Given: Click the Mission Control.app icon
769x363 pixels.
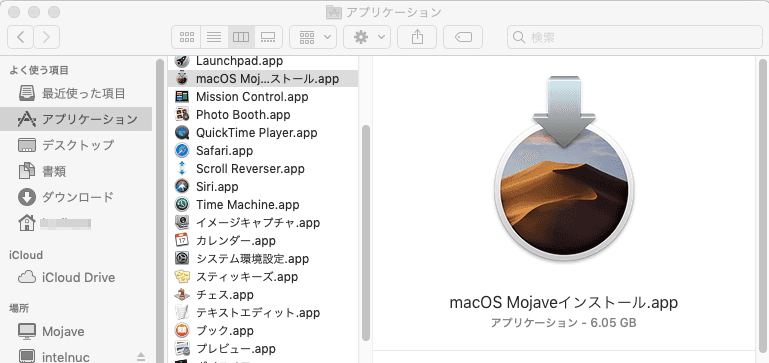Looking at the screenshot, I should [x=182, y=97].
